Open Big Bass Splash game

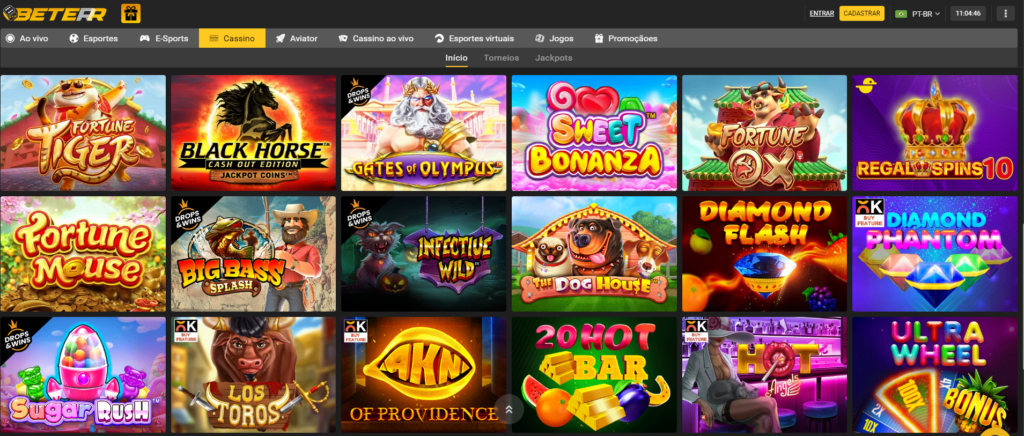tap(253, 254)
